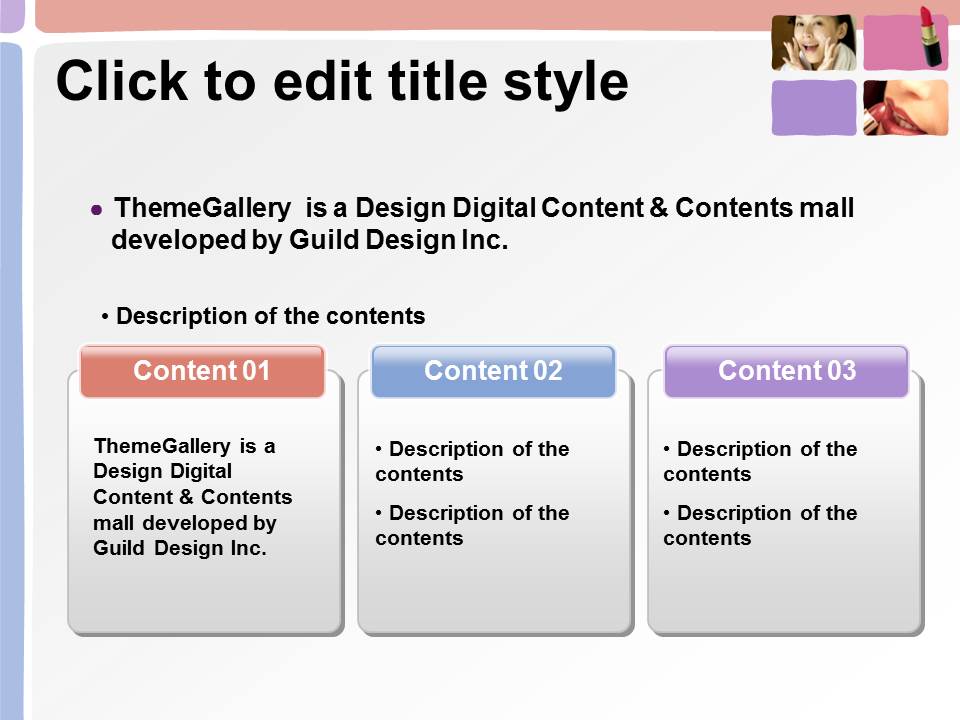Select the main ThemeGallery bullet text below title
This screenshot has width=960, height=720.
point(482,224)
